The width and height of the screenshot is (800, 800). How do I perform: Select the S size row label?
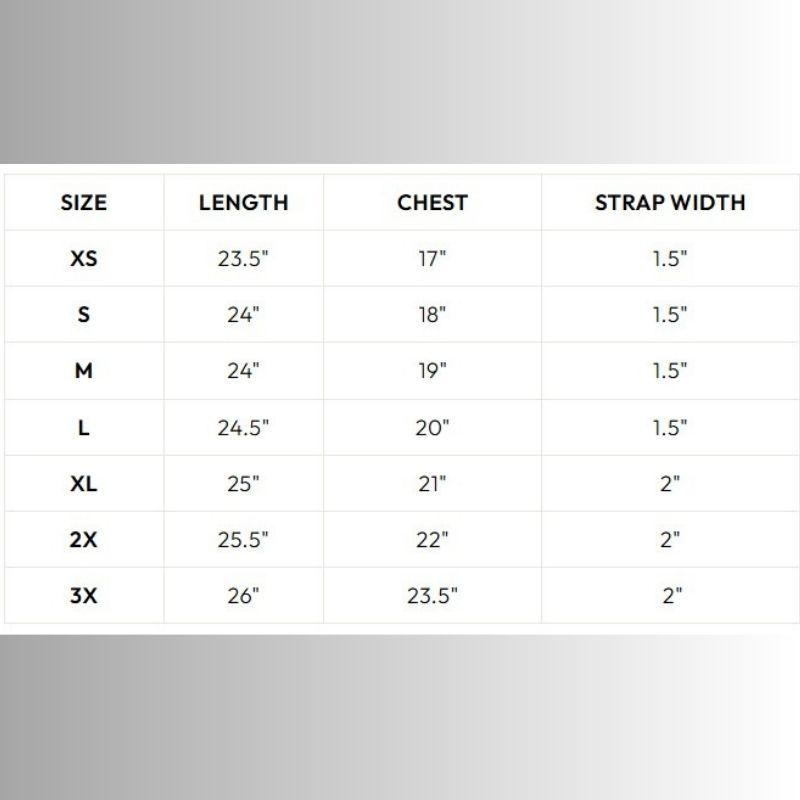(84, 315)
